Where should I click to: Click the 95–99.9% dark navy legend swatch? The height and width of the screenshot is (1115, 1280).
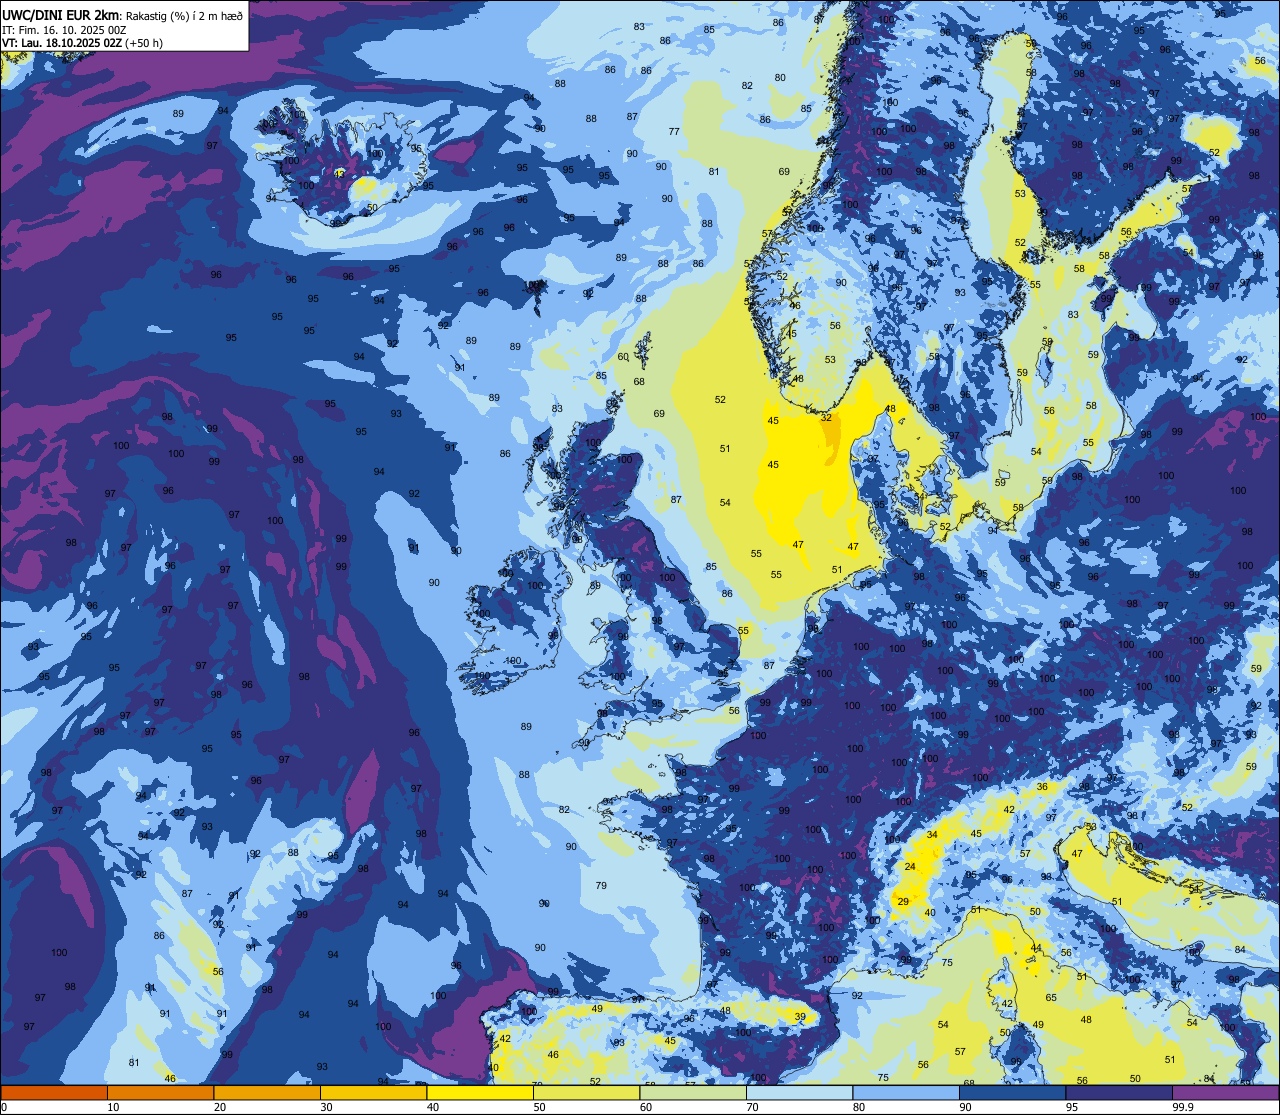pos(1119,1092)
